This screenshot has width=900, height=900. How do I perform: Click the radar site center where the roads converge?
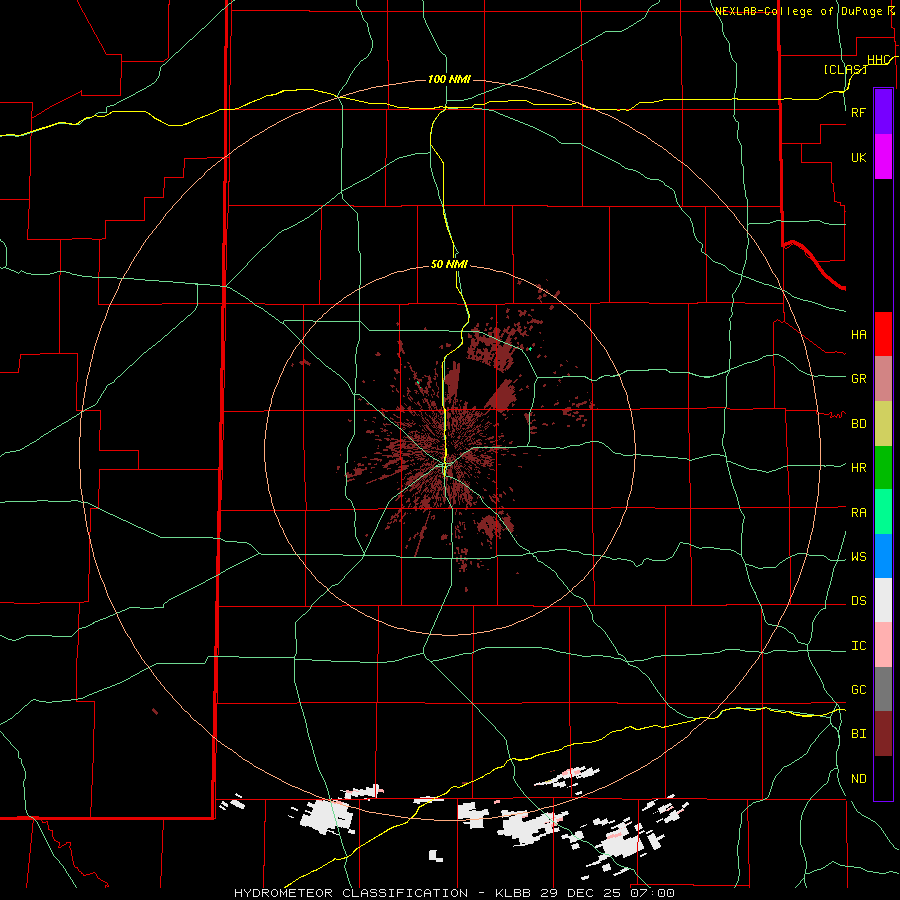click(x=445, y=464)
